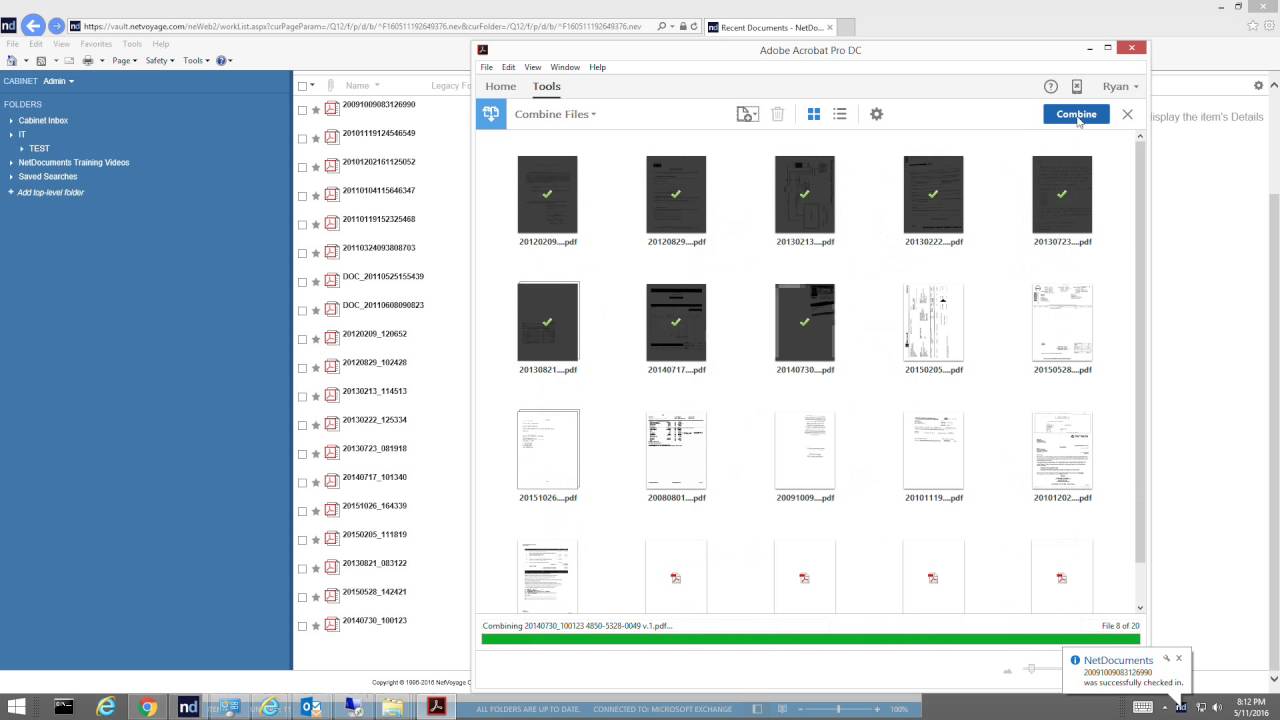Click the blue Combine button

pyautogui.click(x=1076, y=114)
